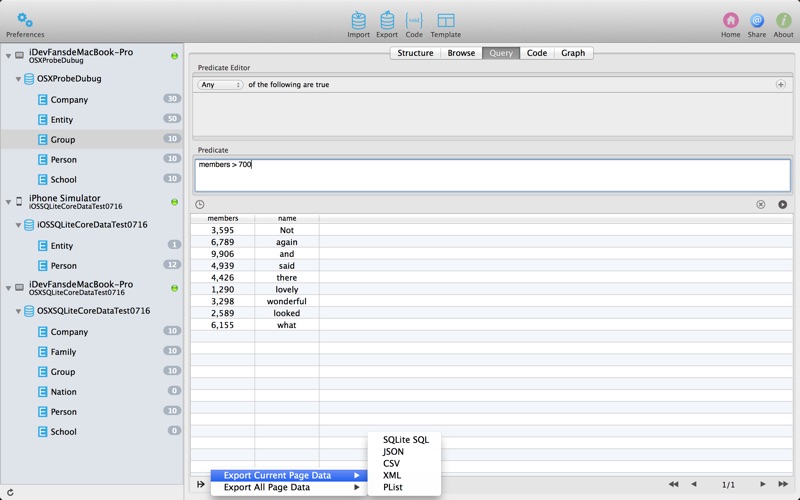
Task: Sort by the name column header
Action: pos(287,218)
